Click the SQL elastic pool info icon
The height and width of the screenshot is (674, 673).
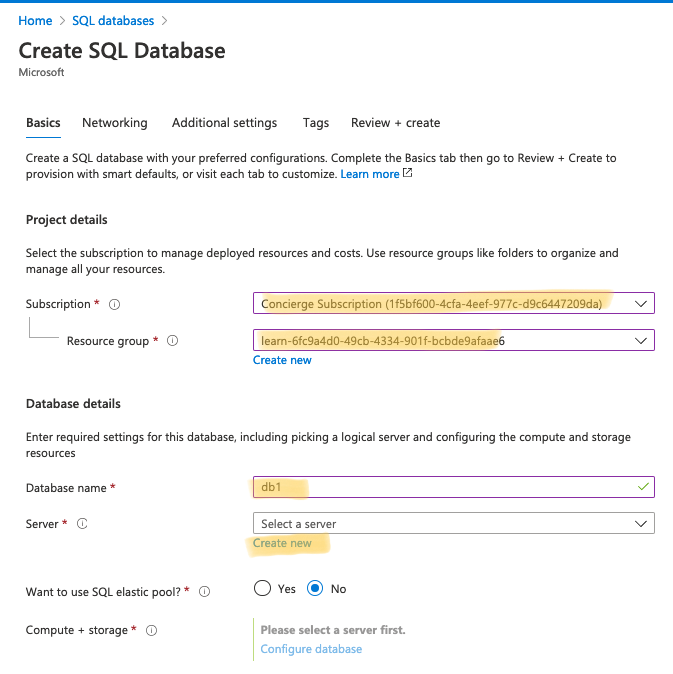pos(205,592)
